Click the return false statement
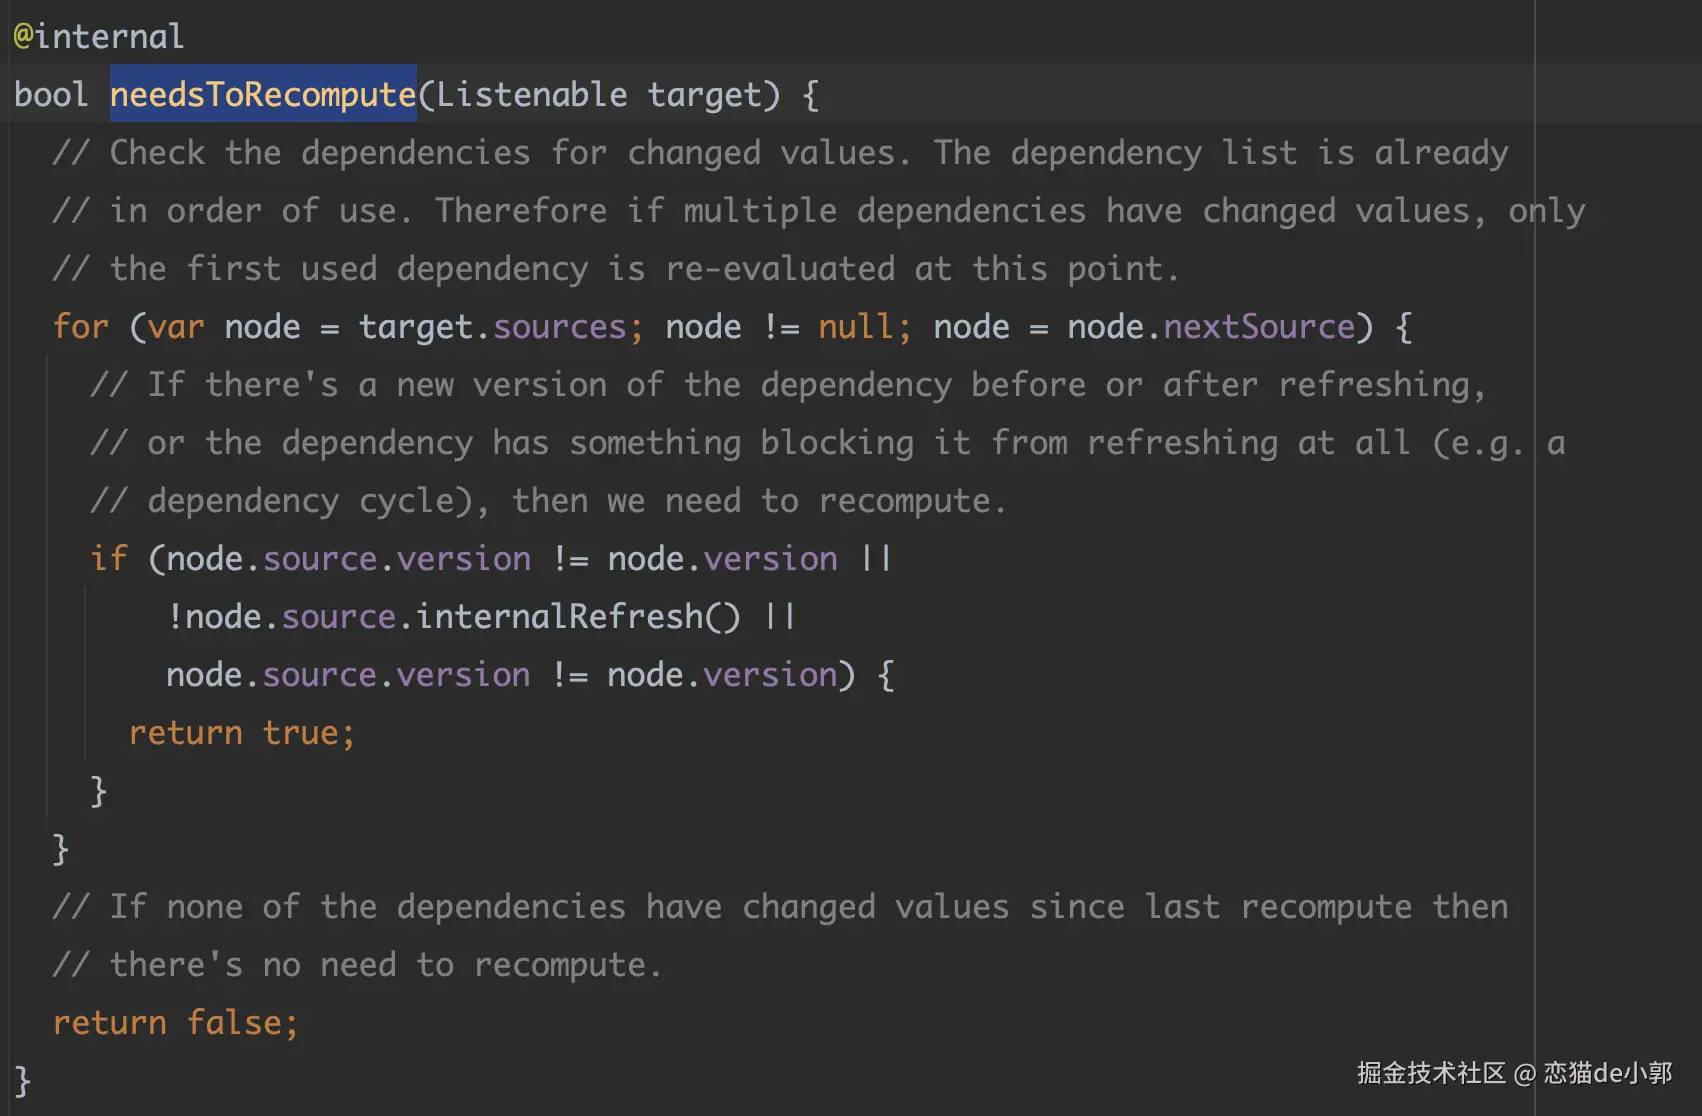 (175, 1023)
